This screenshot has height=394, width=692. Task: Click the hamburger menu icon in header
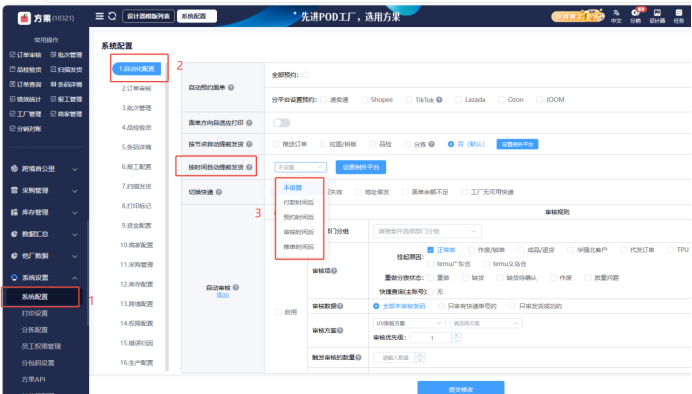99,16
